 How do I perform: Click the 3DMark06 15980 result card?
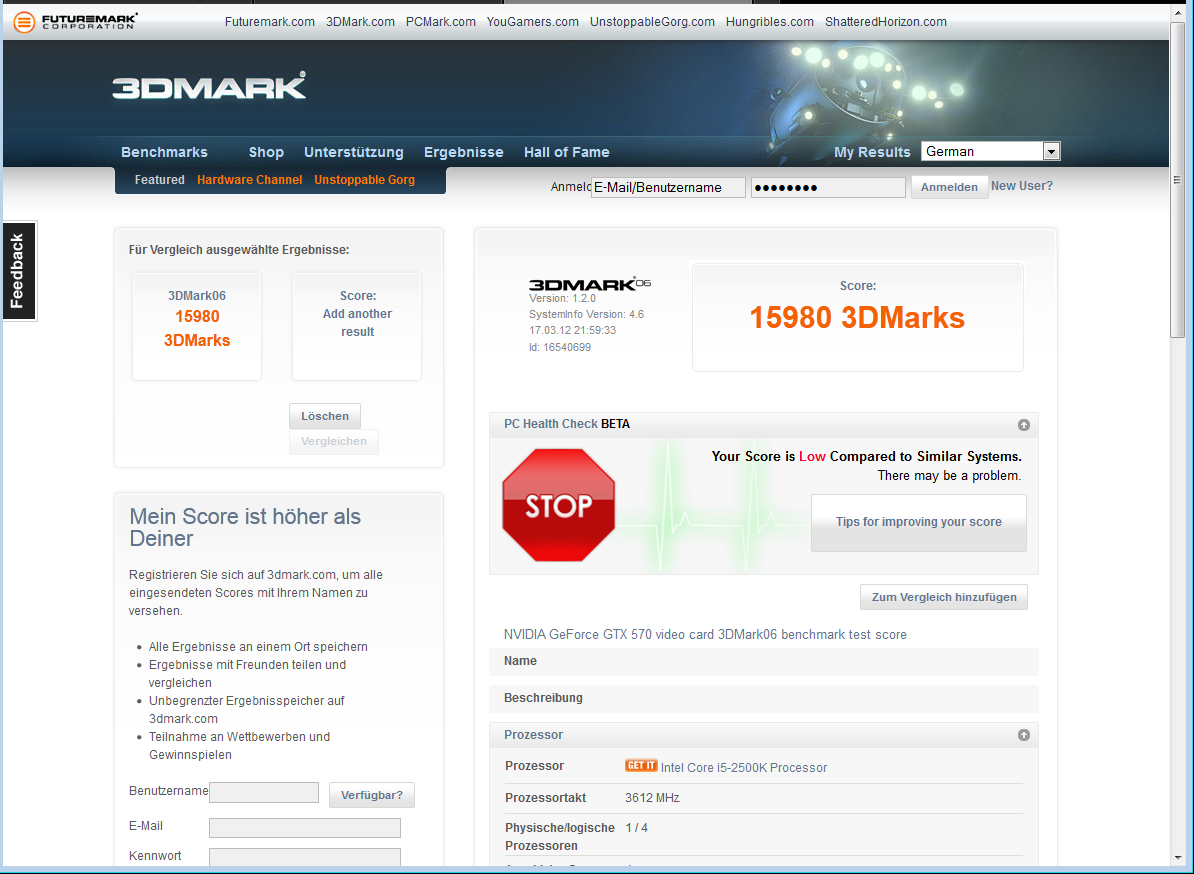coord(196,326)
